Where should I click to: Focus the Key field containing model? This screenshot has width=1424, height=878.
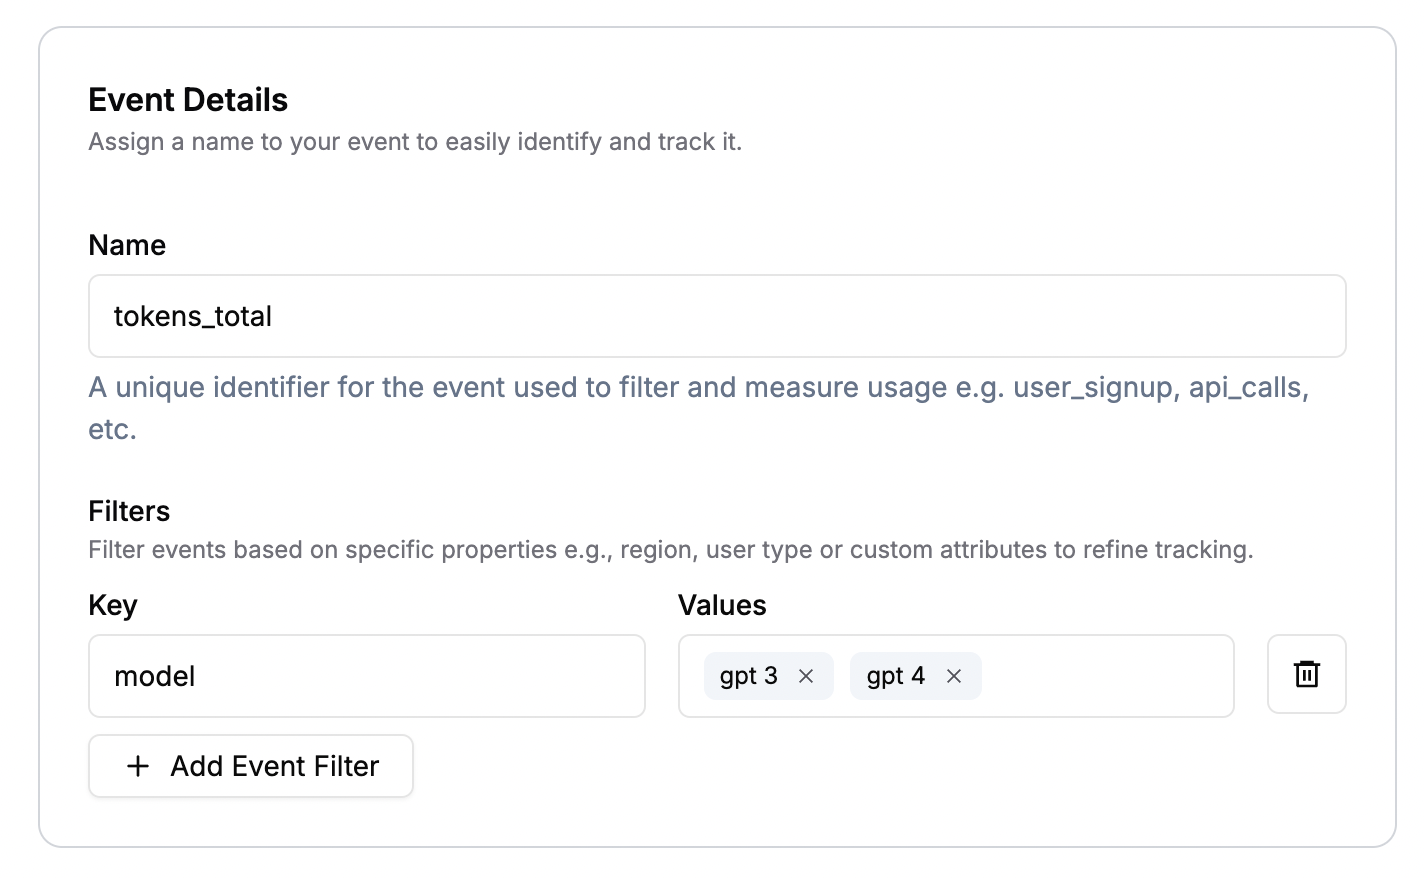pyautogui.click(x=367, y=676)
